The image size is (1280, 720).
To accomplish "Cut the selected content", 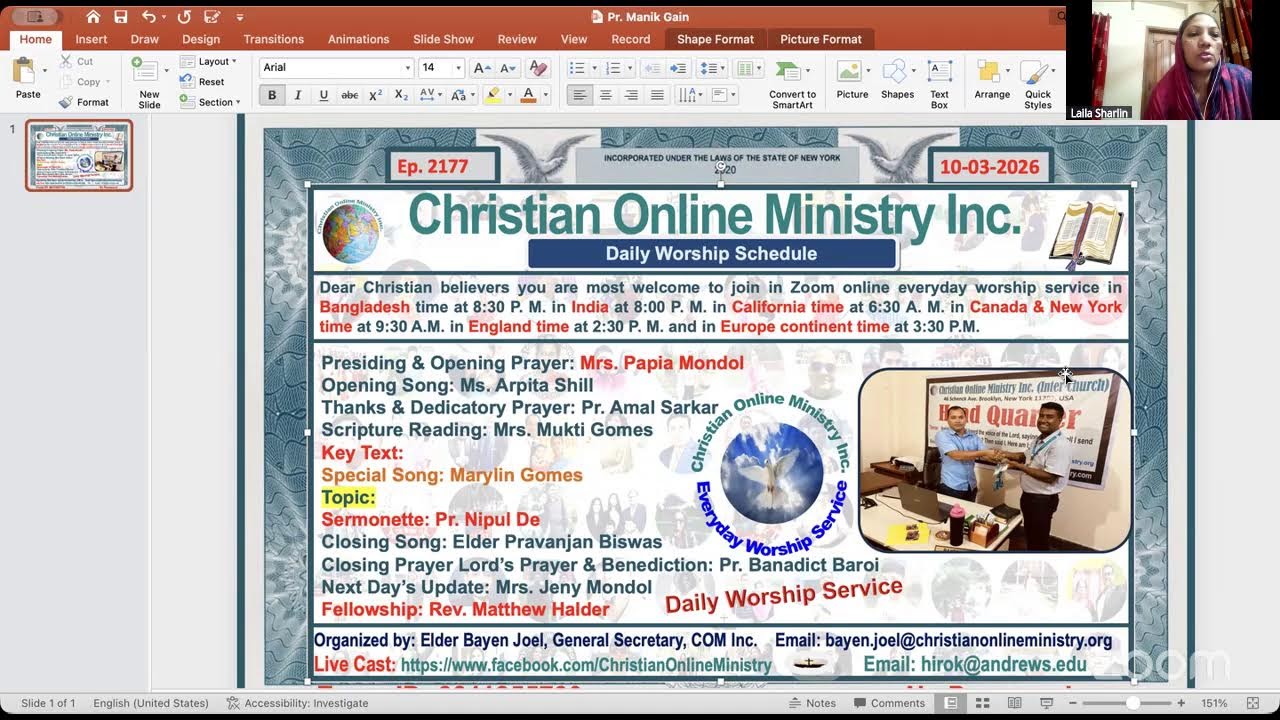I will (77, 61).
